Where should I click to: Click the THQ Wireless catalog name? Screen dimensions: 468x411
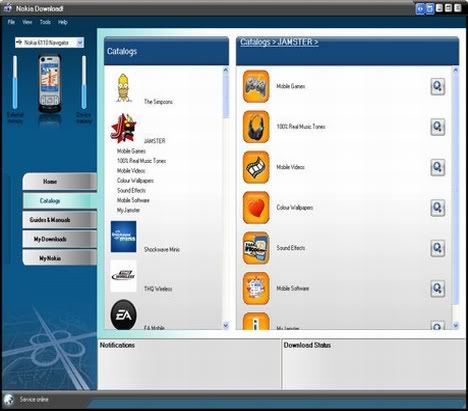pyautogui.click(x=158, y=289)
